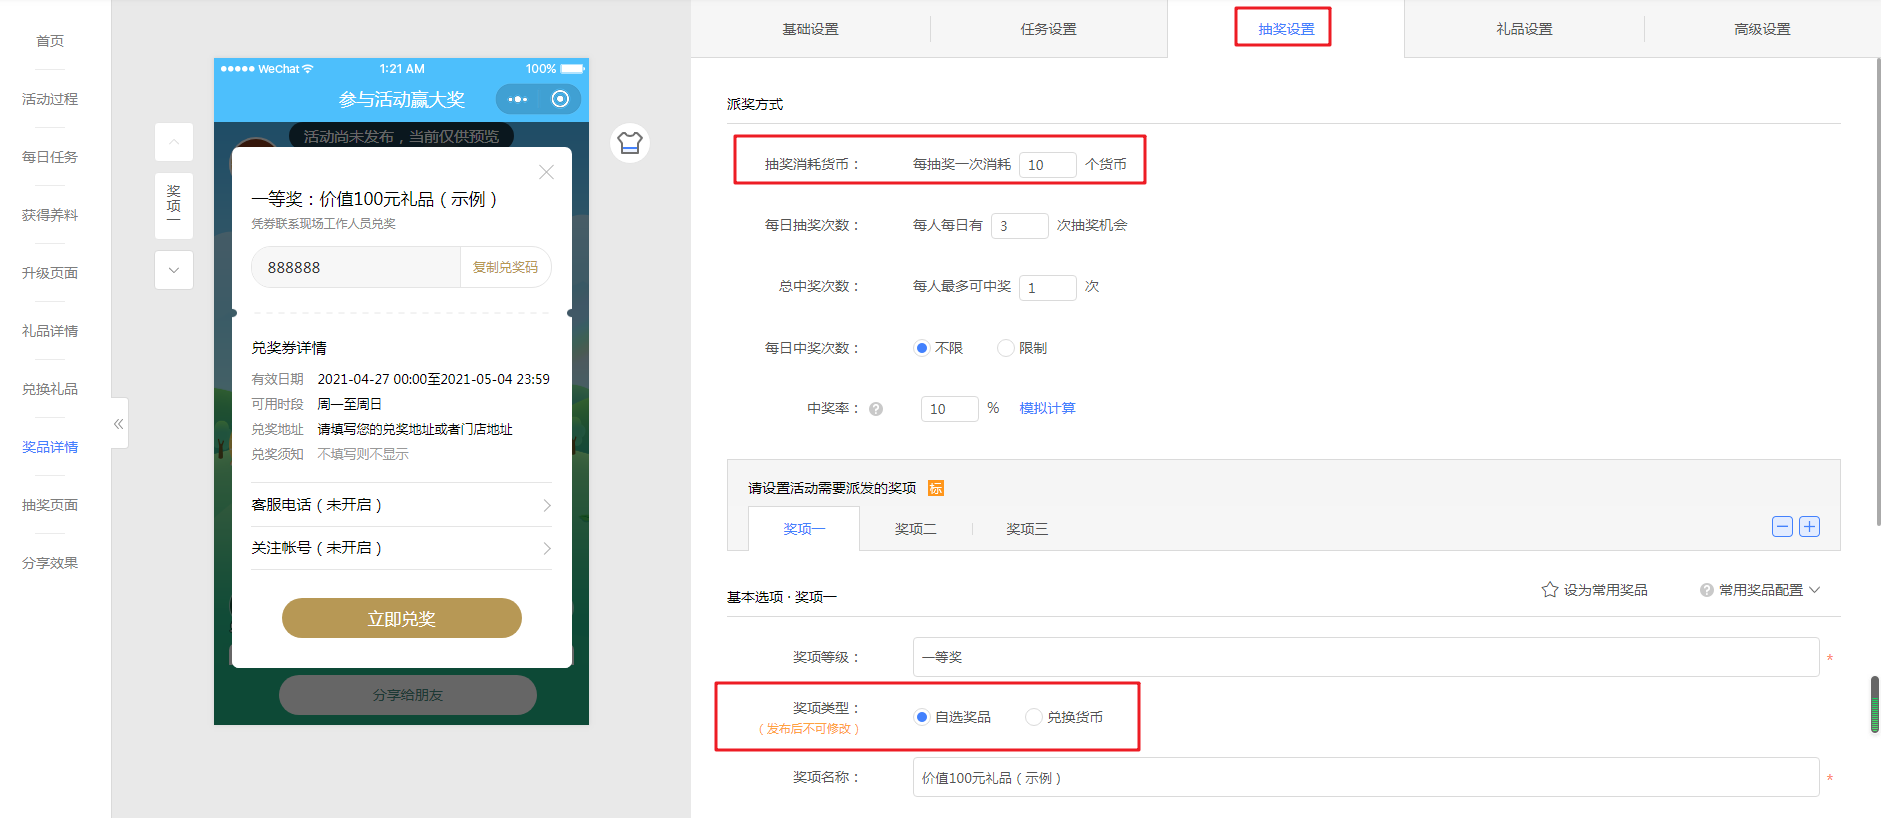Click the daily draw count input

point(1020,226)
